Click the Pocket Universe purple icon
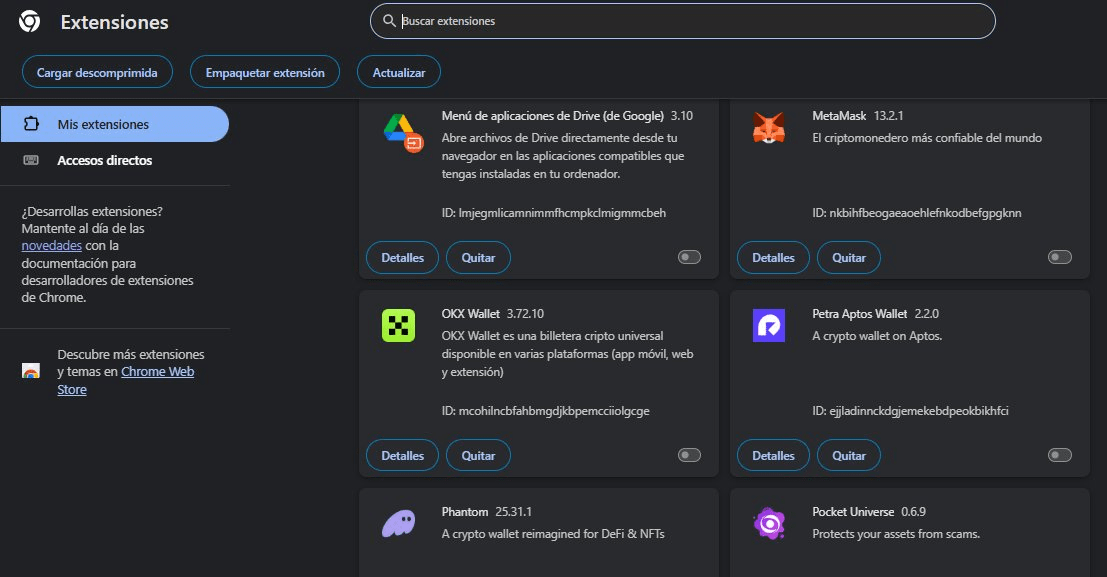The image size is (1107, 577). tap(769, 524)
